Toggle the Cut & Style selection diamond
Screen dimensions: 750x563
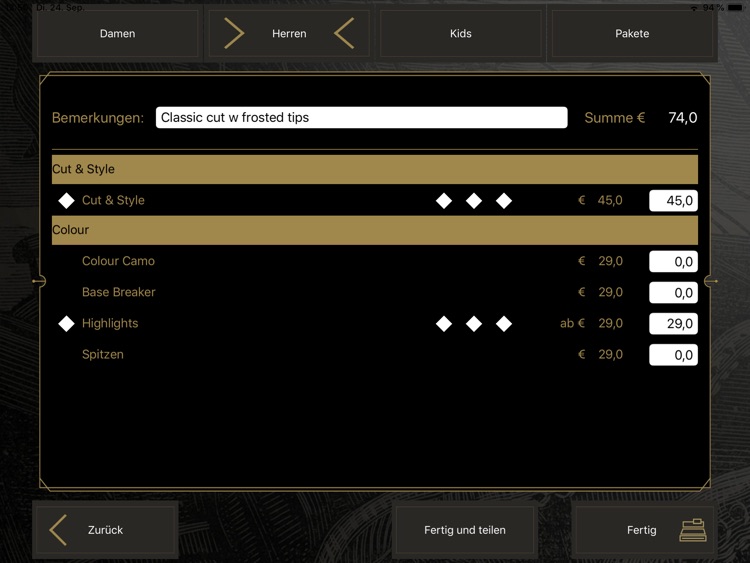pyautogui.click(x=66, y=200)
